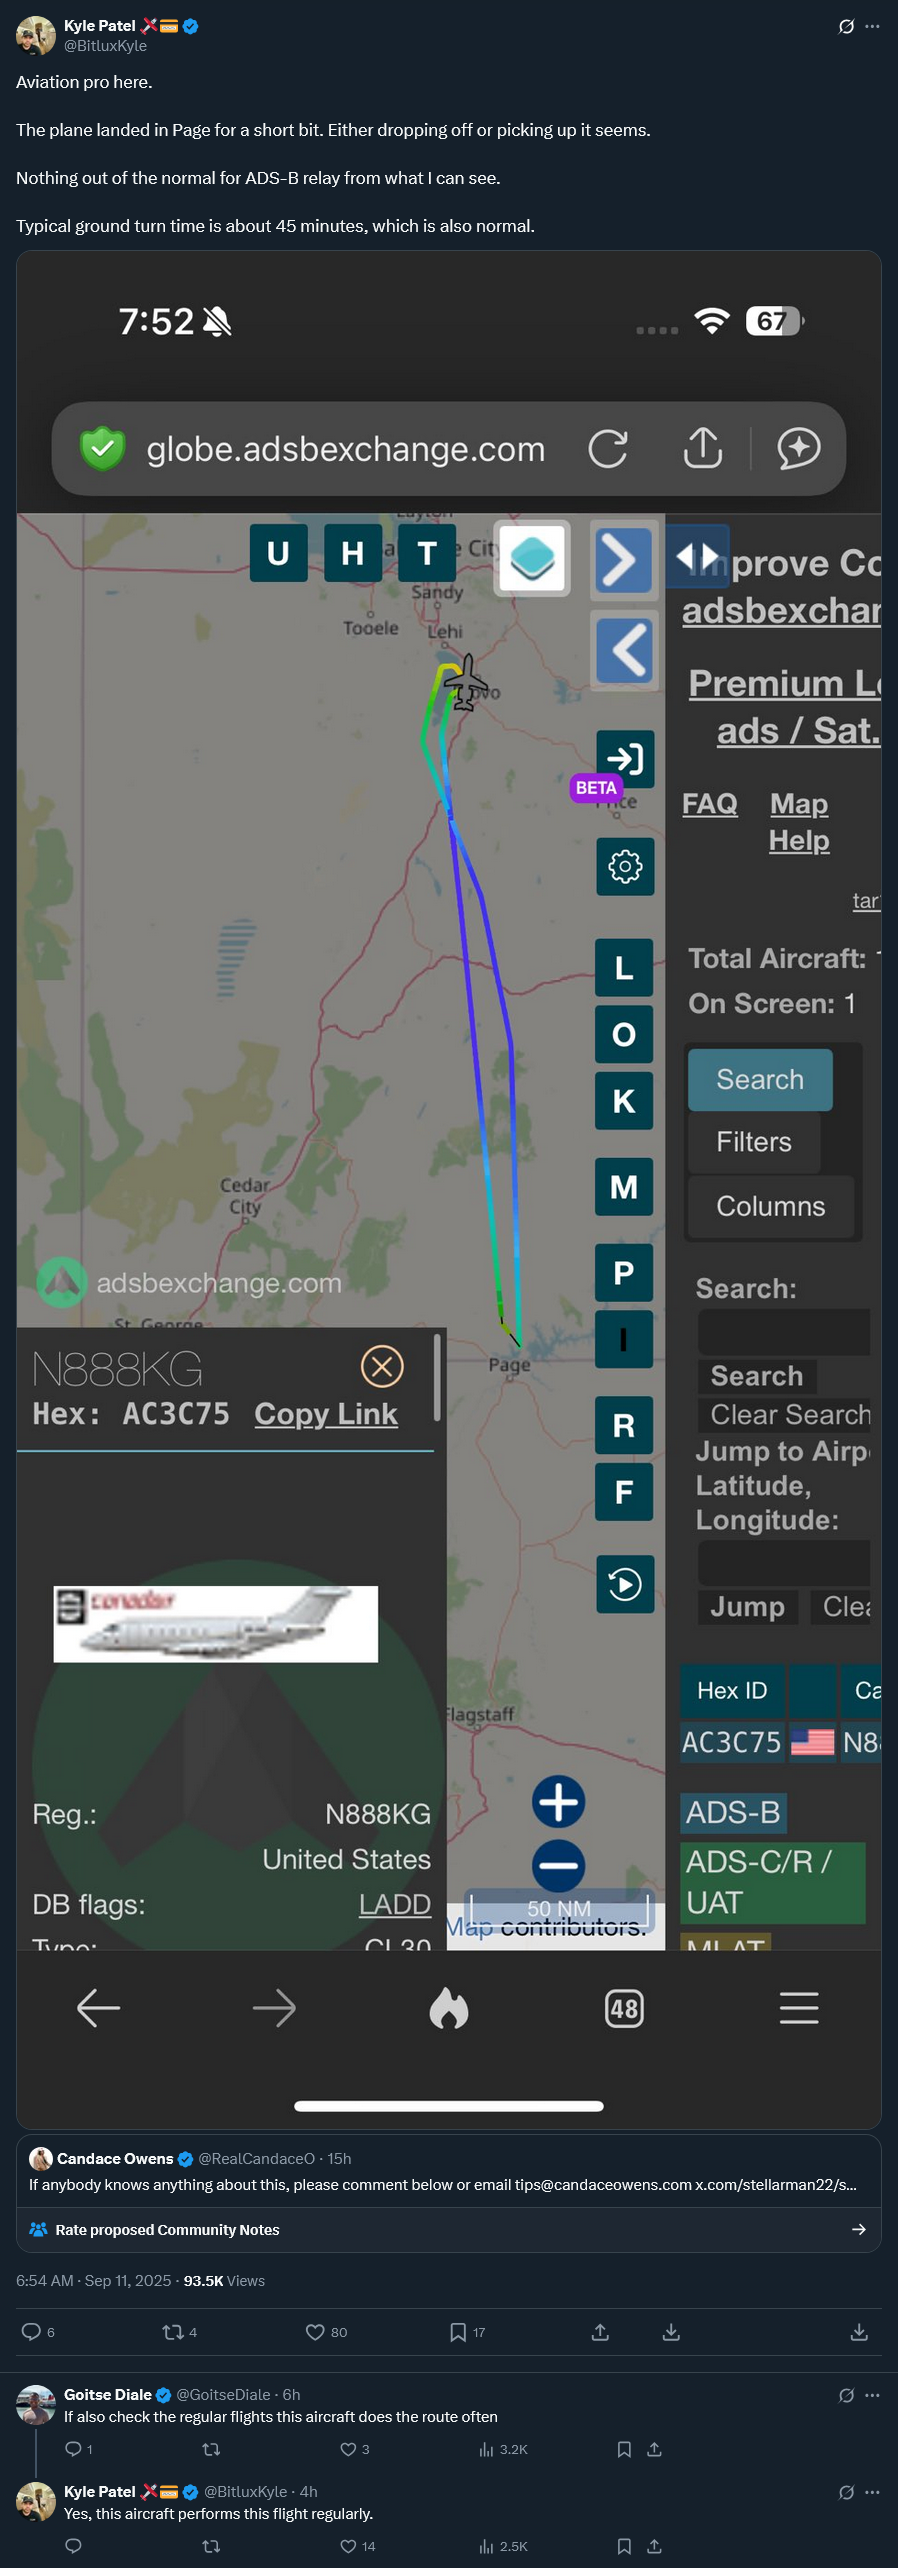Open the map settings gear icon
Screen dimensions: 898x2568
click(x=625, y=866)
